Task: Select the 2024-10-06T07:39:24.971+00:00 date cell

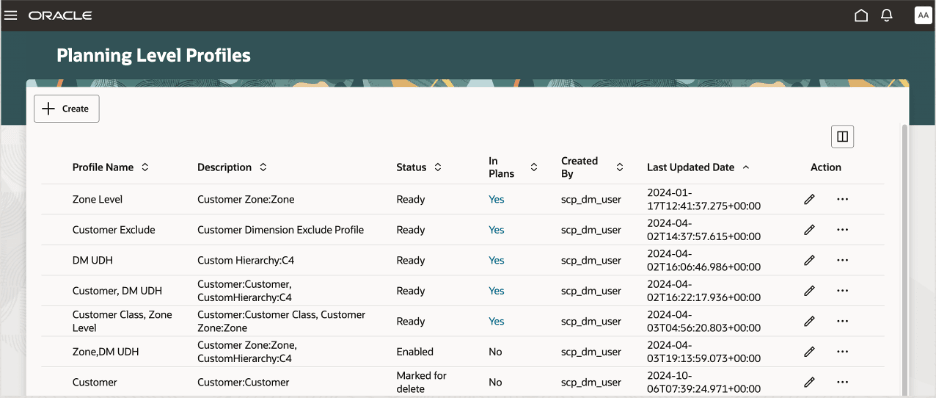Action: [704, 382]
